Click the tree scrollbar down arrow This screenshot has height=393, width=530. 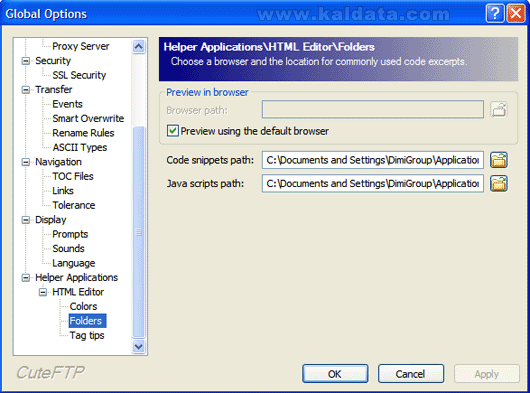[x=139, y=346]
